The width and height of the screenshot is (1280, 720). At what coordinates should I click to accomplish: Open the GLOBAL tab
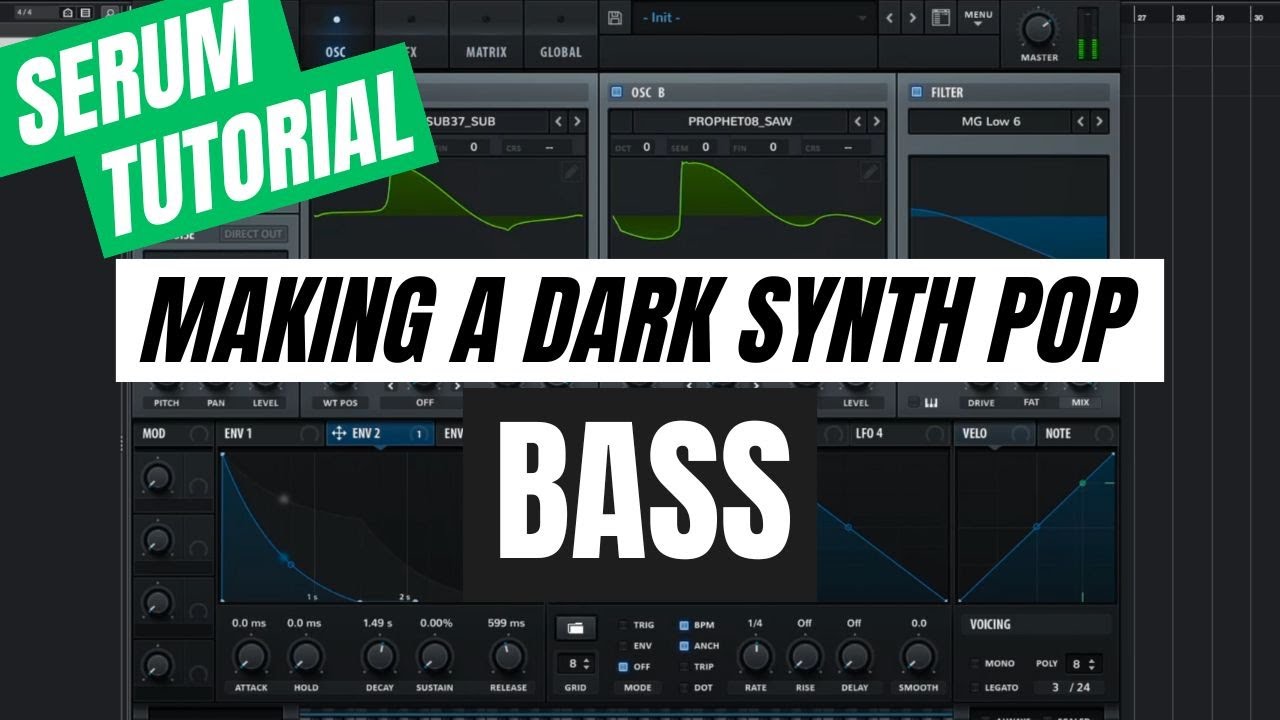click(560, 34)
